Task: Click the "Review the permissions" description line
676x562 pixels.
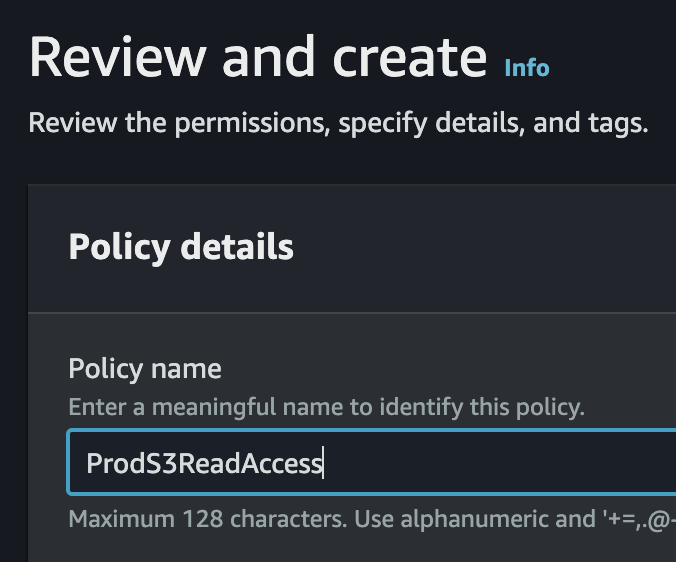Action: coord(338,124)
